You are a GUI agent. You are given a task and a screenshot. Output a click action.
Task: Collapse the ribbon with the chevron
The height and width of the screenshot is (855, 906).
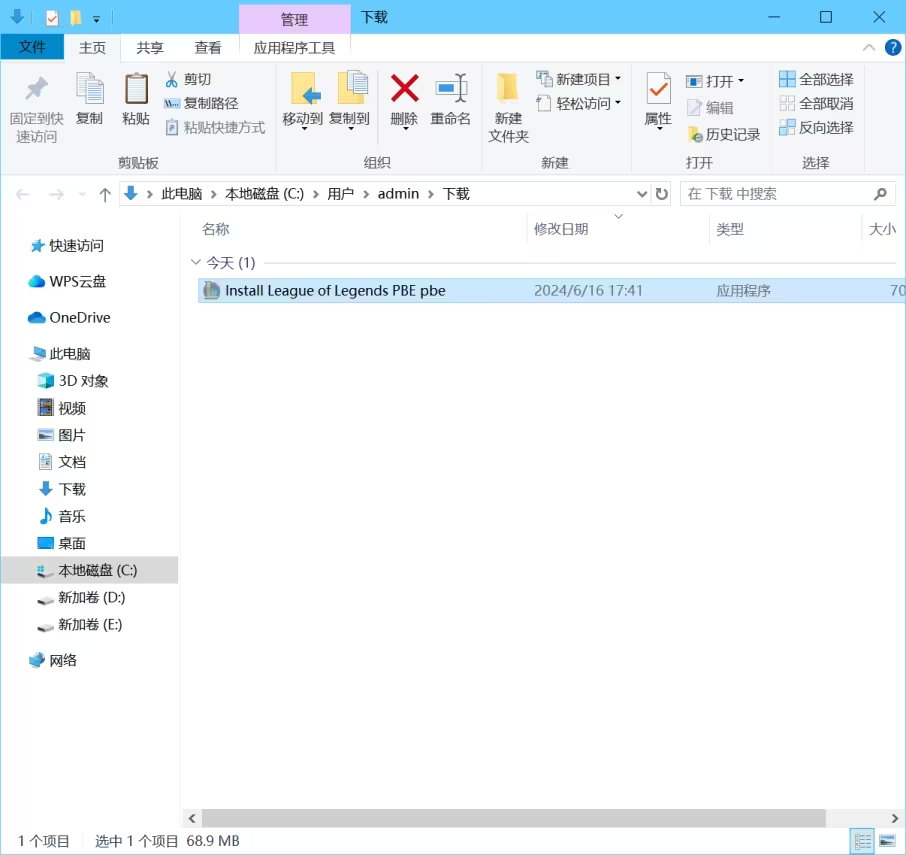pyautogui.click(x=868, y=47)
